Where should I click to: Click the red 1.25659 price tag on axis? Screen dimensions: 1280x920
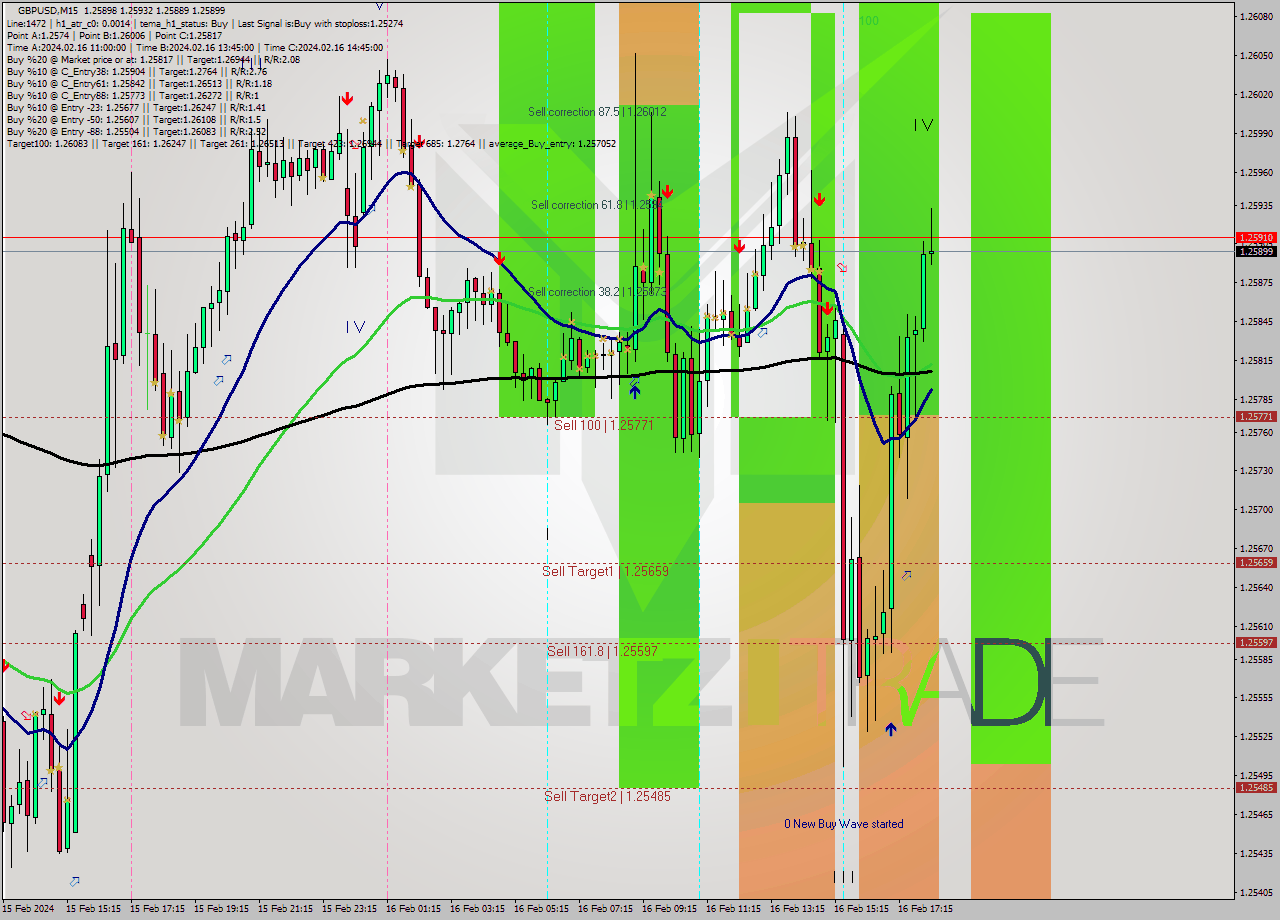click(1256, 562)
